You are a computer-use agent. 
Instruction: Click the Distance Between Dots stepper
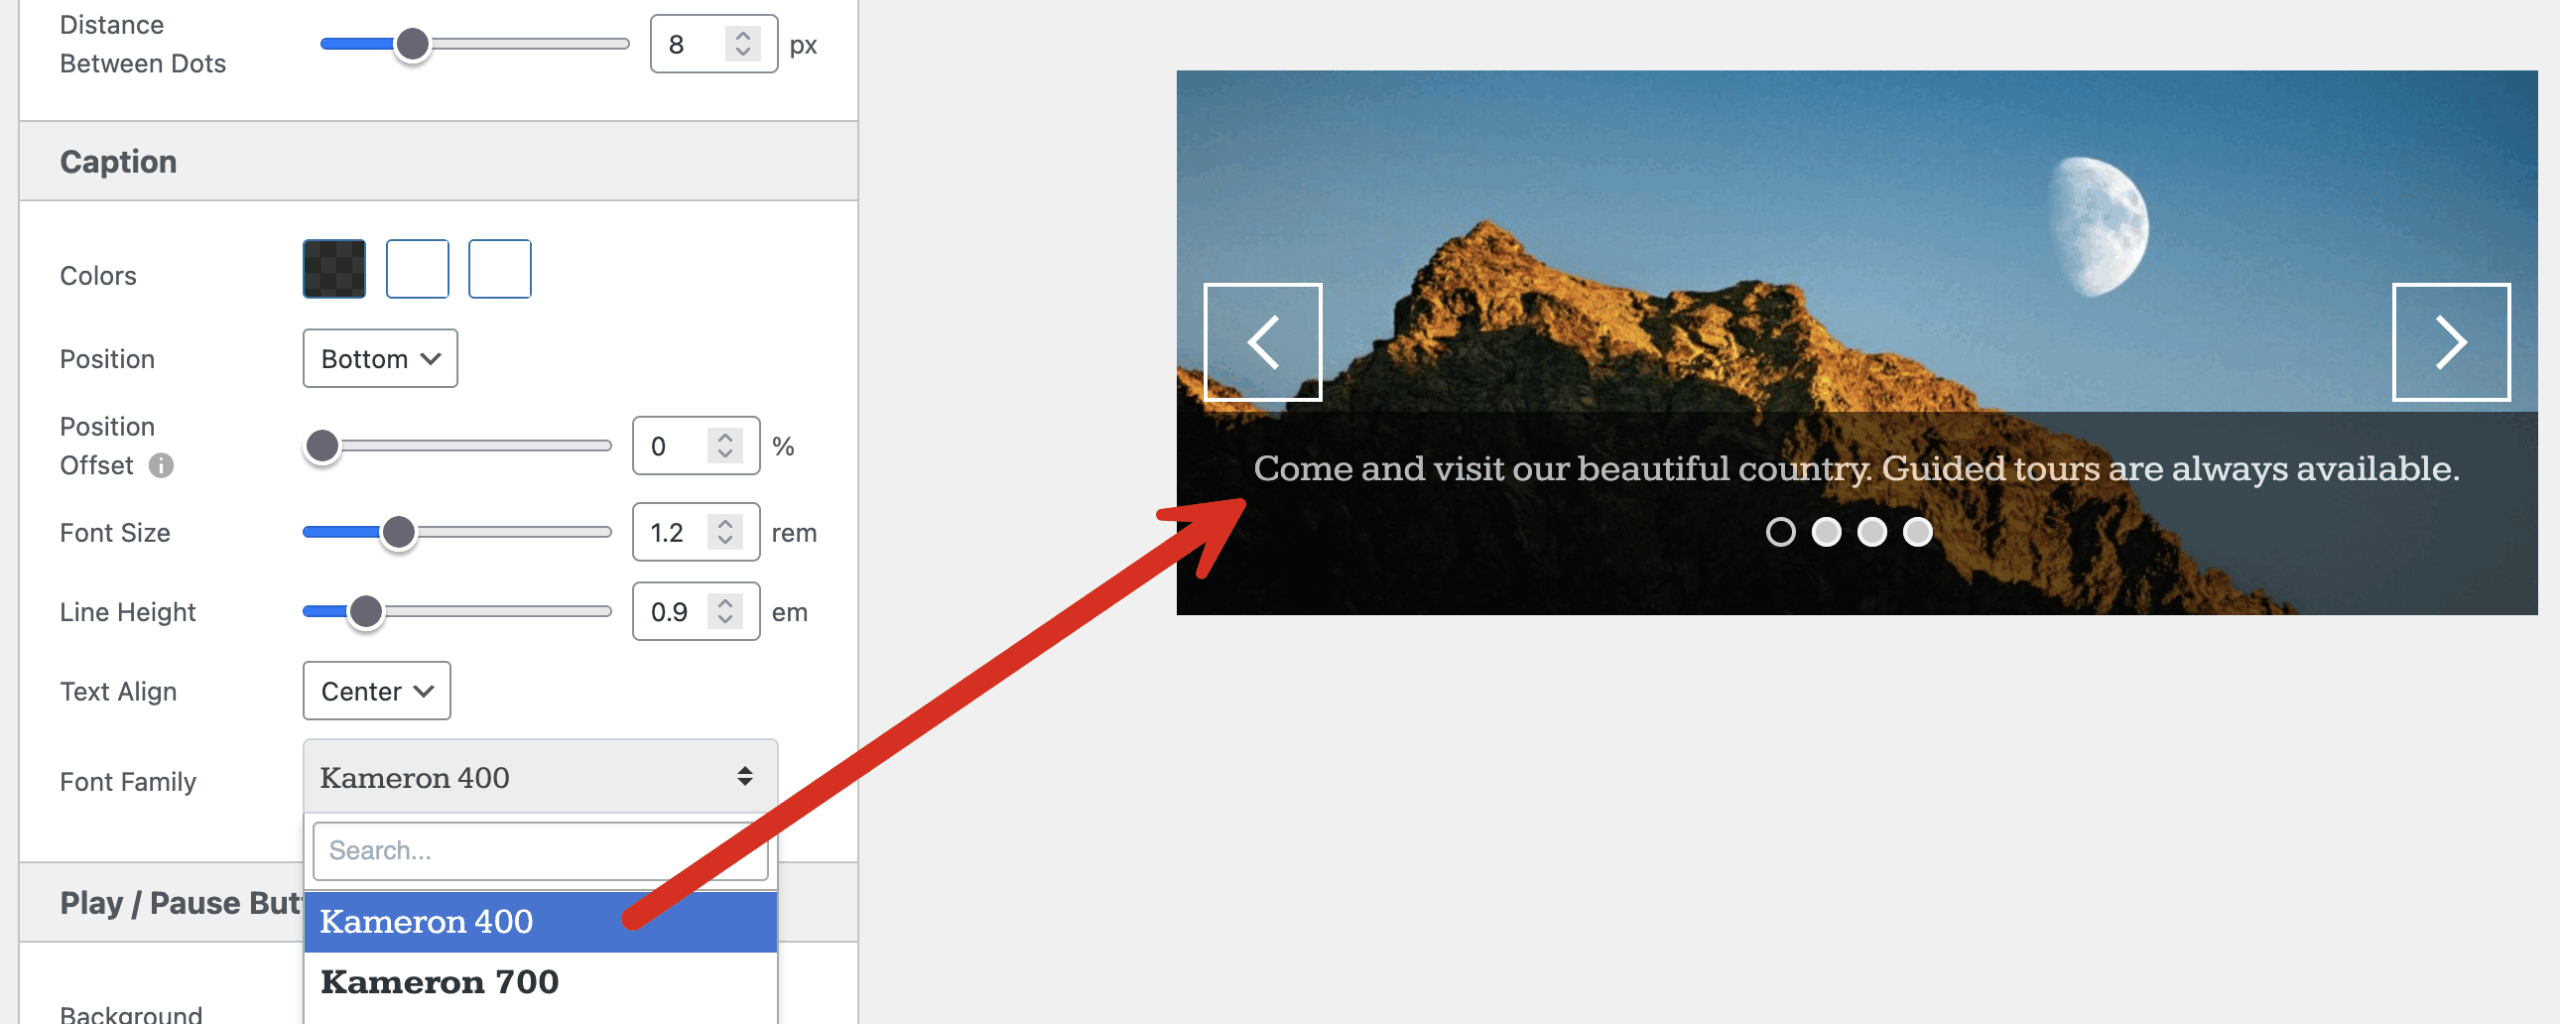[x=742, y=44]
